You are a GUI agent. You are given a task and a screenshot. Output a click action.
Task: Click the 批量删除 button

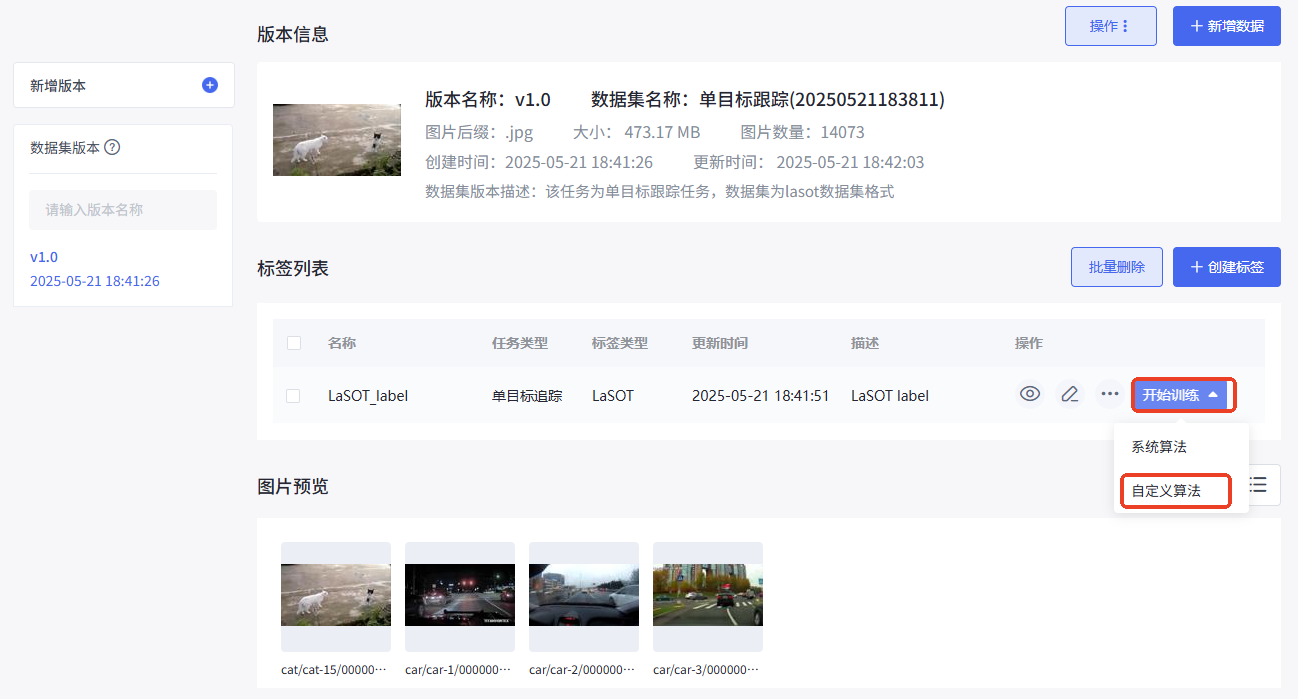tap(1117, 267)
